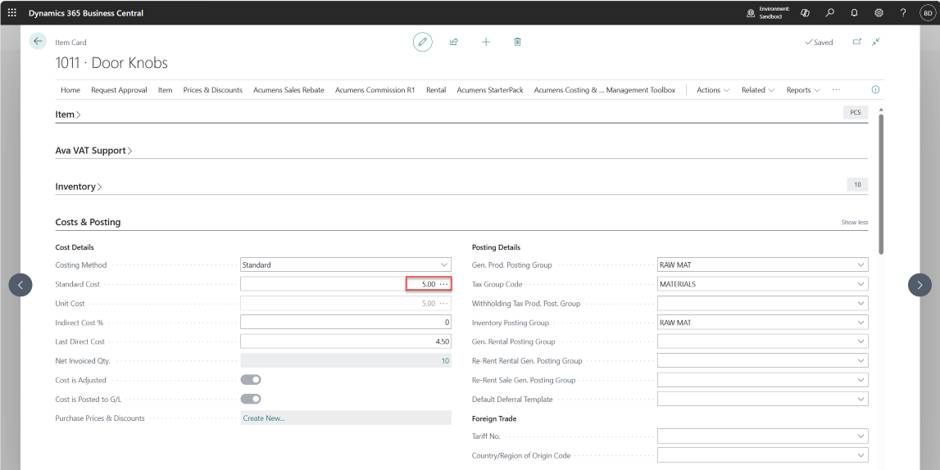Click the Indirect Cost % field
Image resolution: width=940 pixels, height=470 pixels.
(346, 323)
